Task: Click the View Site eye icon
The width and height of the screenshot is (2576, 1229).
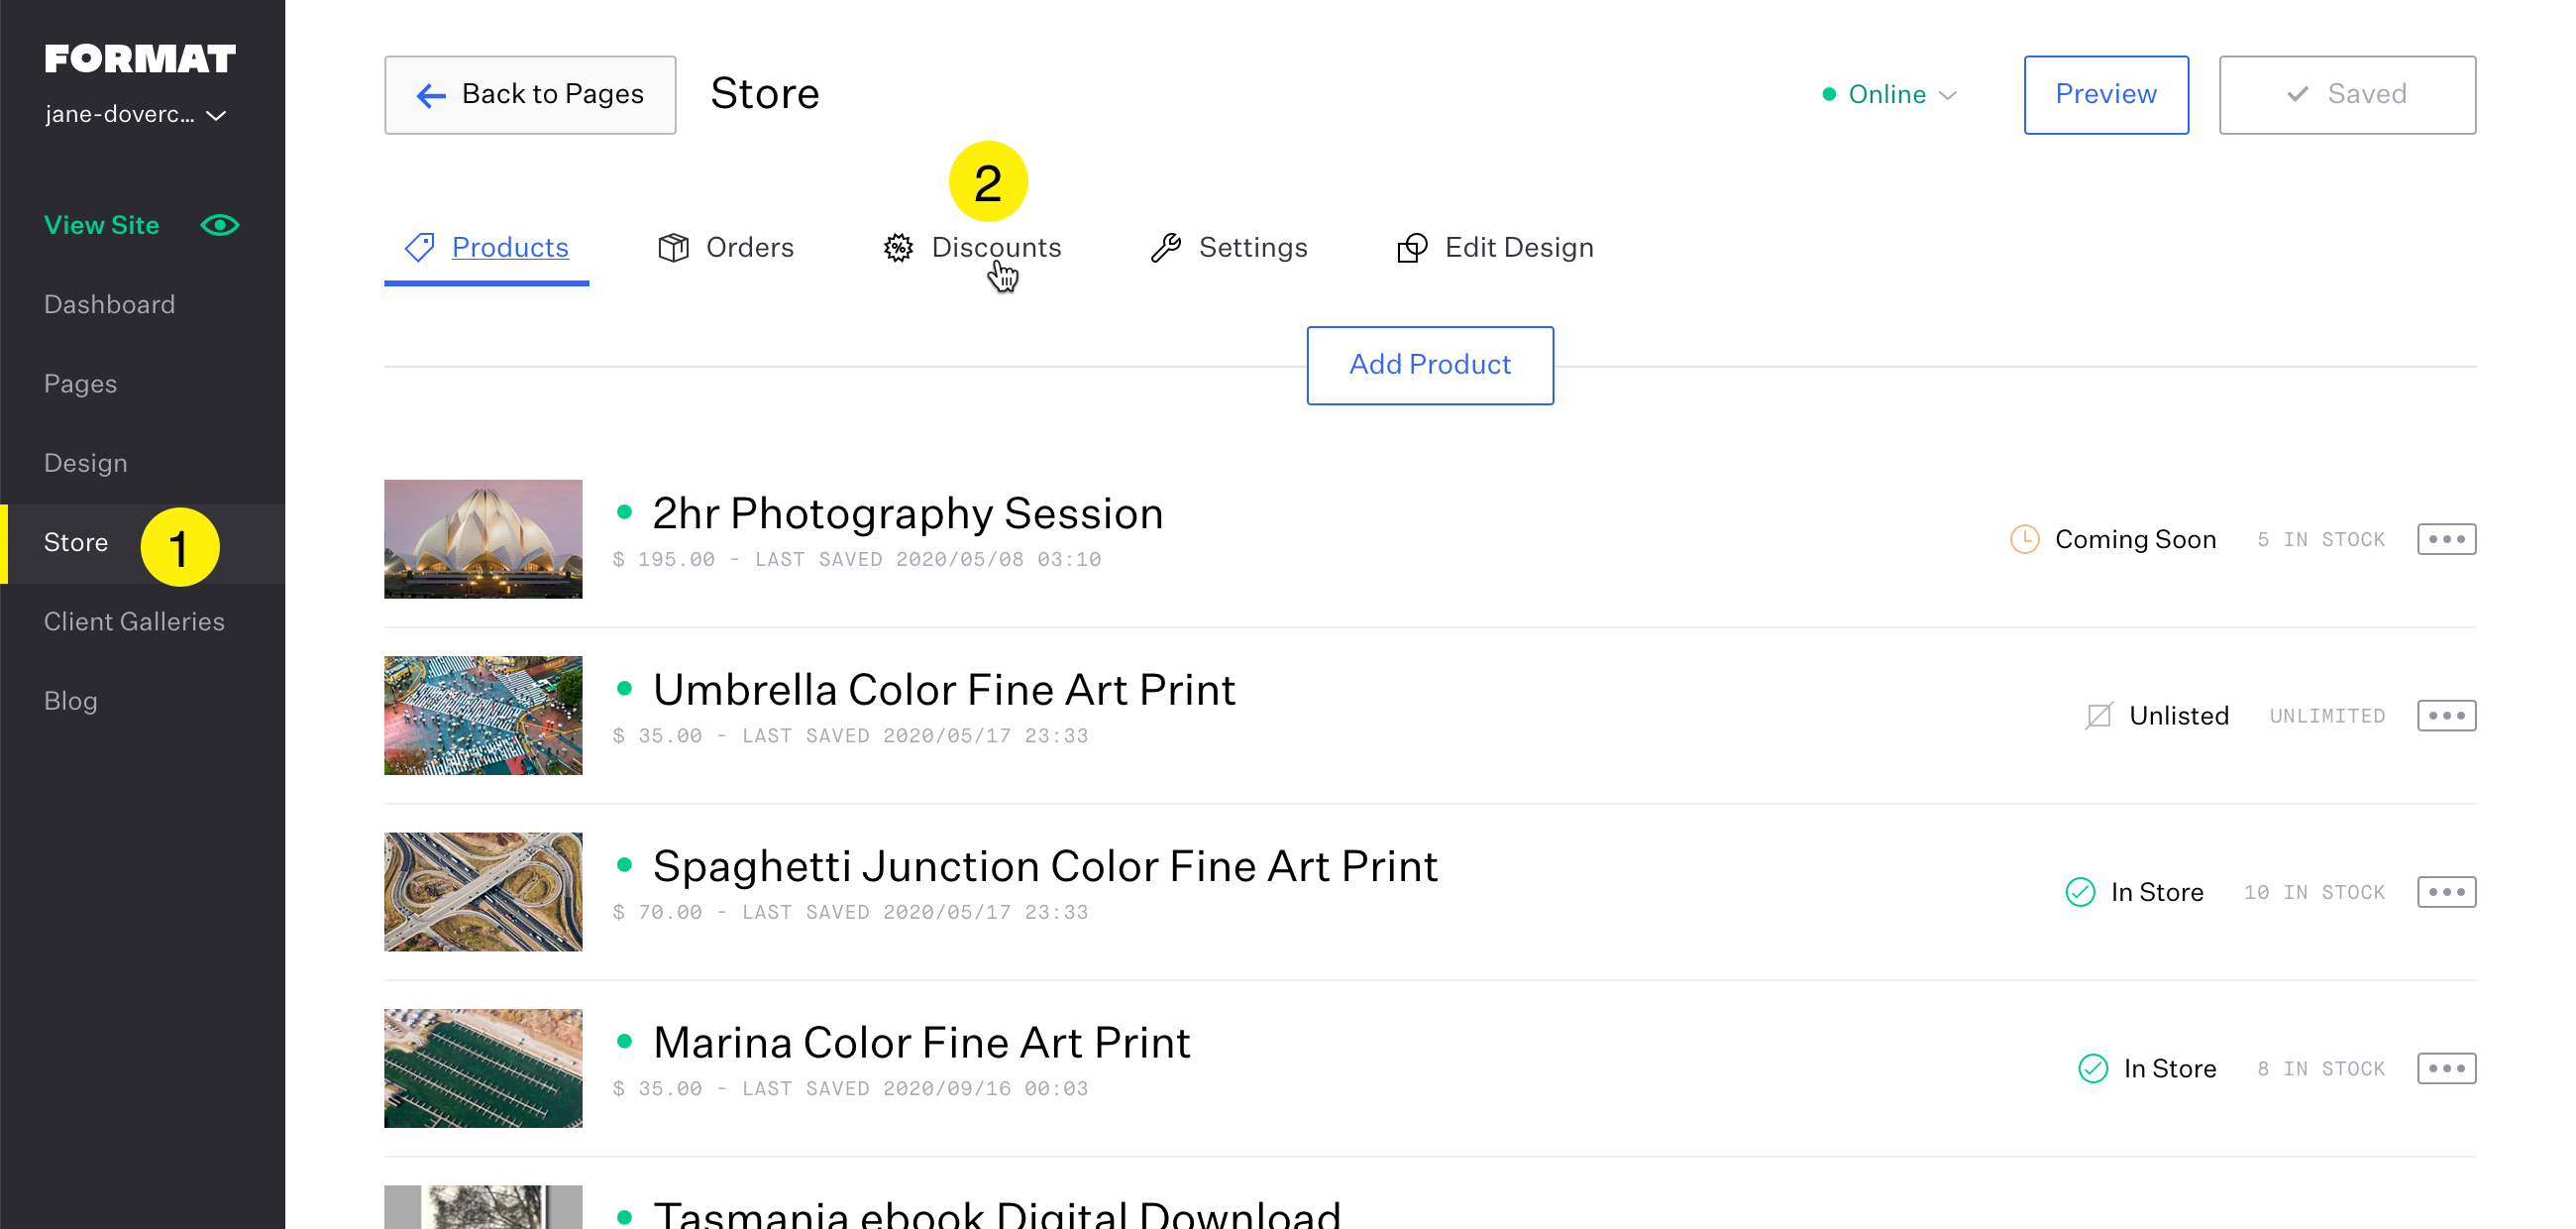Action: click(x=220, y=225)
